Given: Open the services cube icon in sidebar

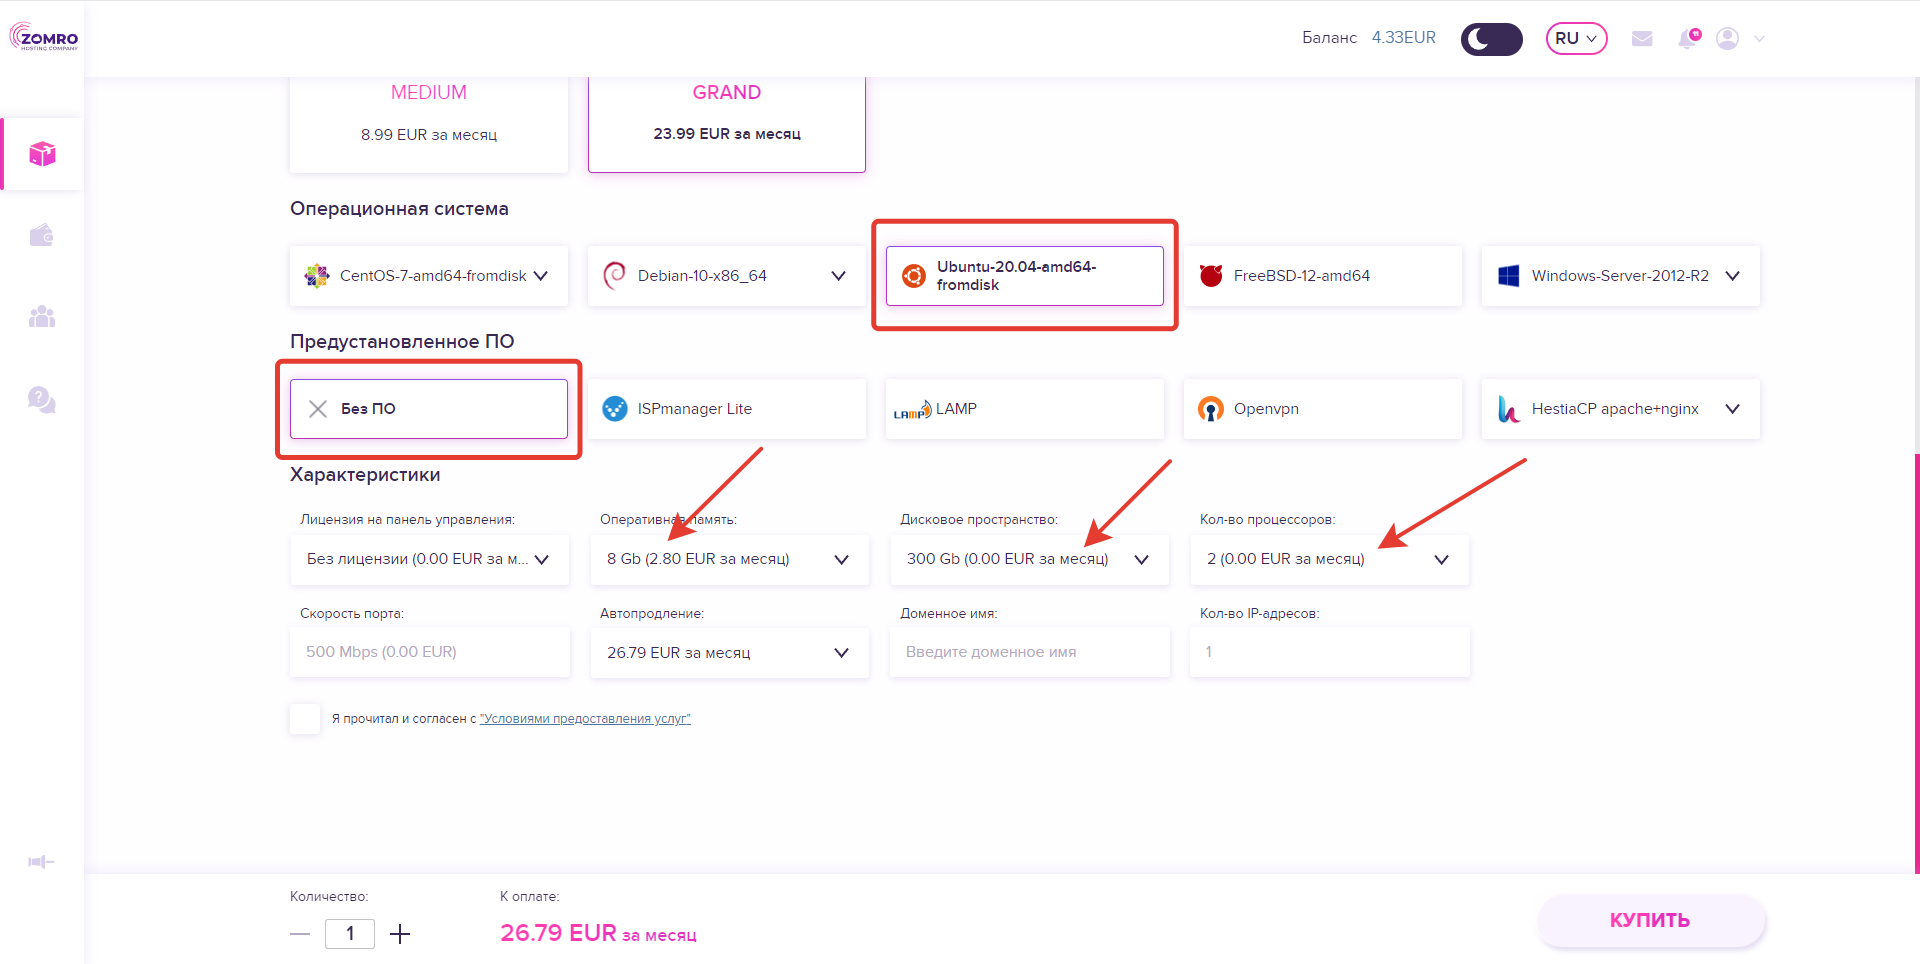Looking at the screenshot, I should coord(42,154).
